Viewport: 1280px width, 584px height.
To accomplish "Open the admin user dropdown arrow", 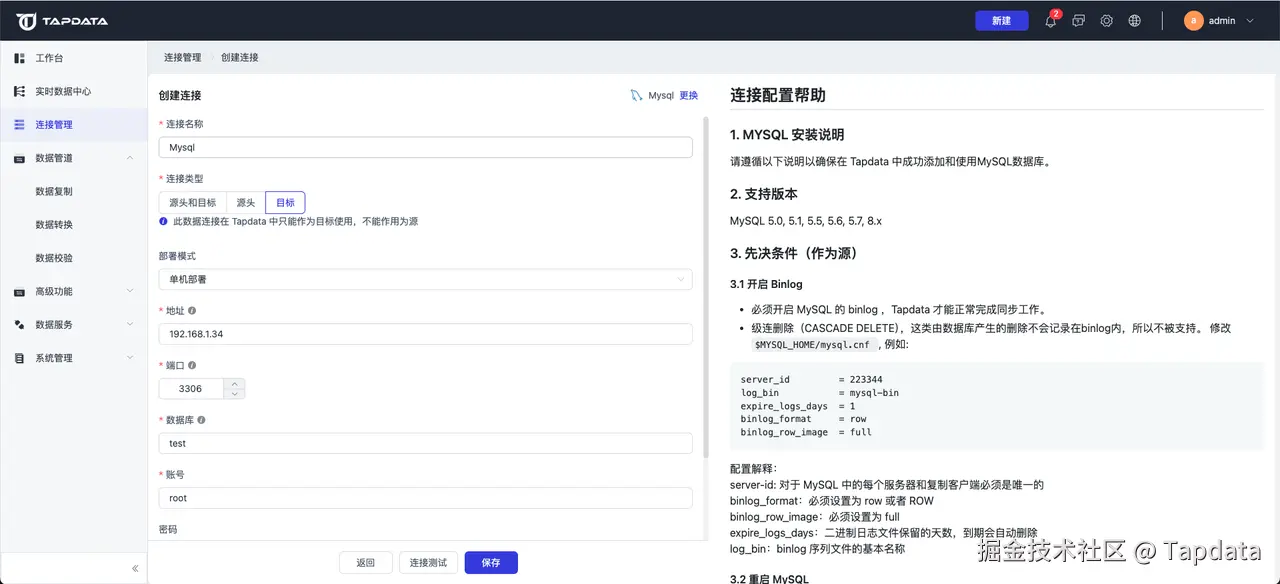I will click(1250, 20).
